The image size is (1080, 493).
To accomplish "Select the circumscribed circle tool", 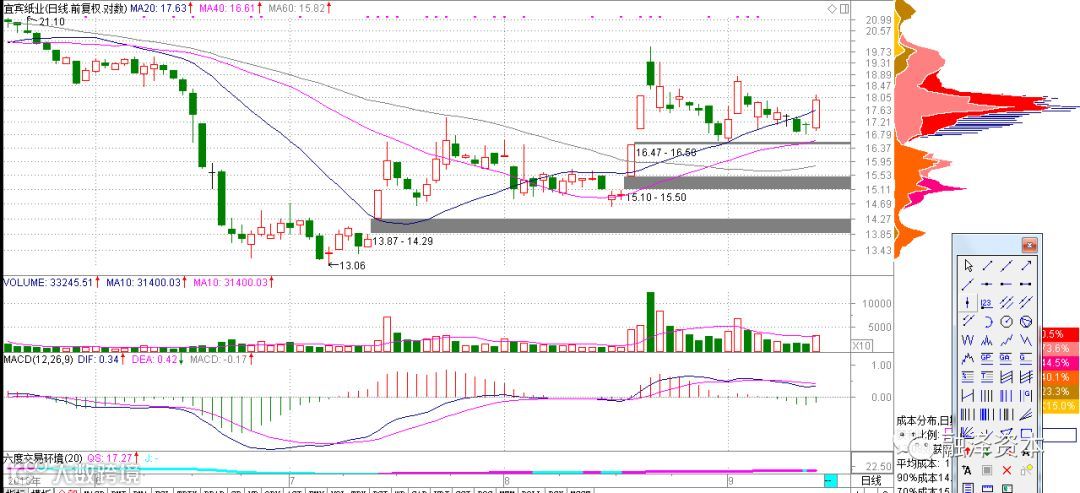I will (x=1026, y=322).
